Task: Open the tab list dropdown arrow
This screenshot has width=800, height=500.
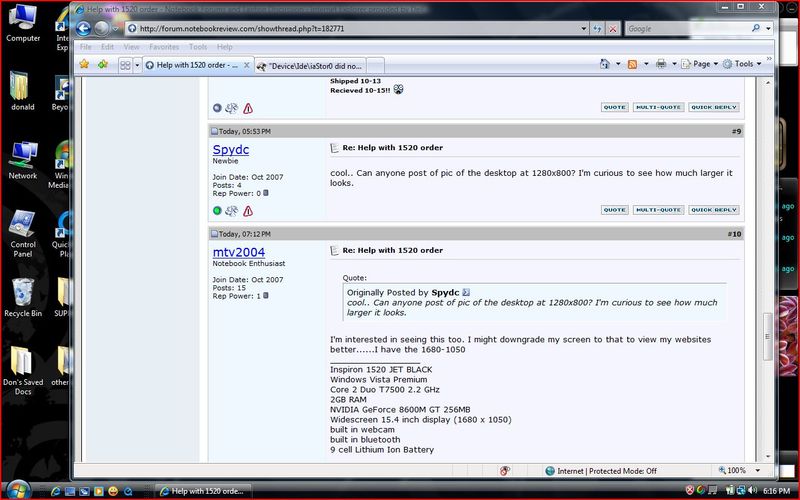Action: point(137,65)
